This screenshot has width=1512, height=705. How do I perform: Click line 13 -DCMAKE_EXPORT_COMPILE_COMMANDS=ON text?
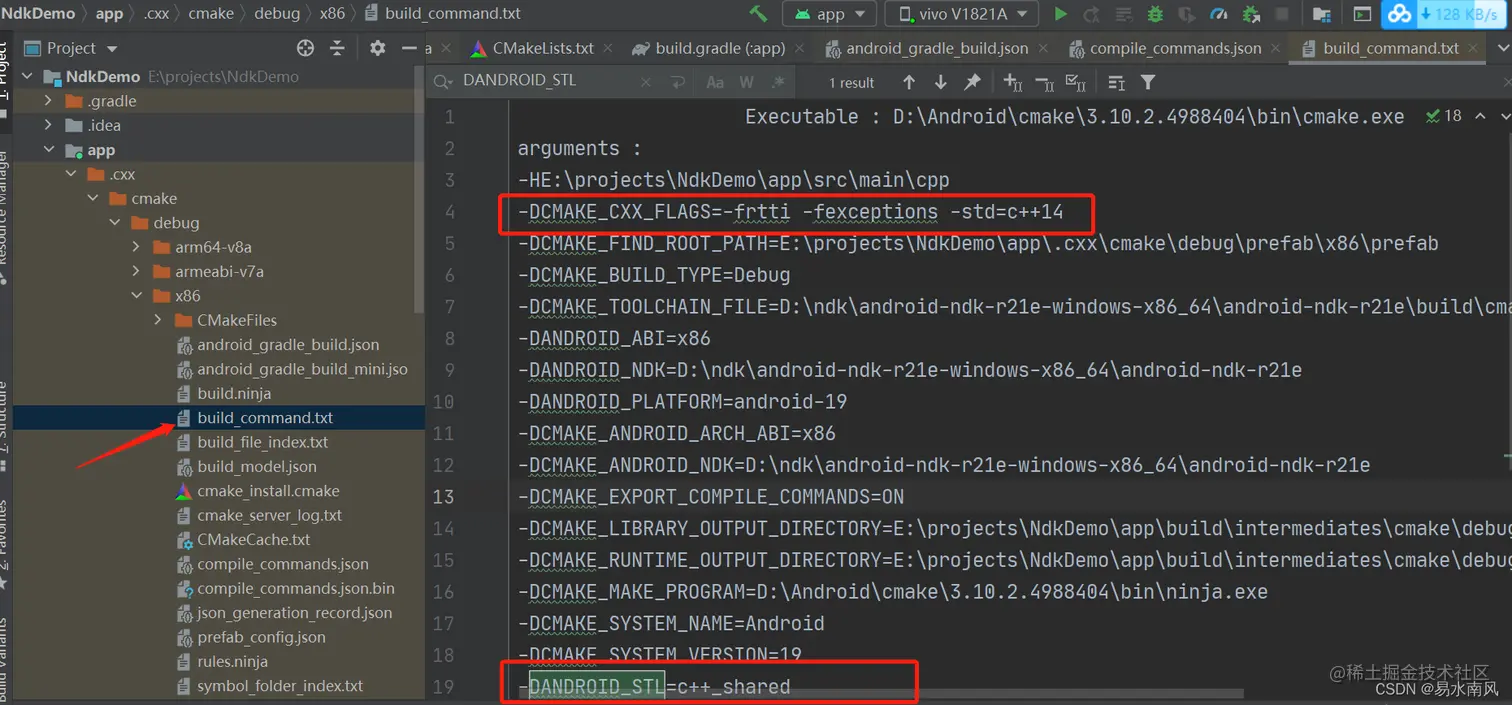click(x=711, y=496)
